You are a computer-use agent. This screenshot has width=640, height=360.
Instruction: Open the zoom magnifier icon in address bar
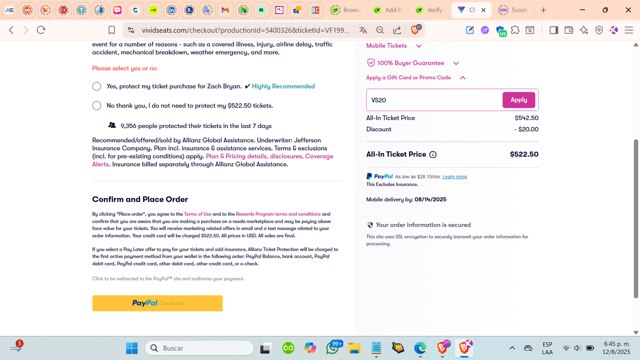380,30
